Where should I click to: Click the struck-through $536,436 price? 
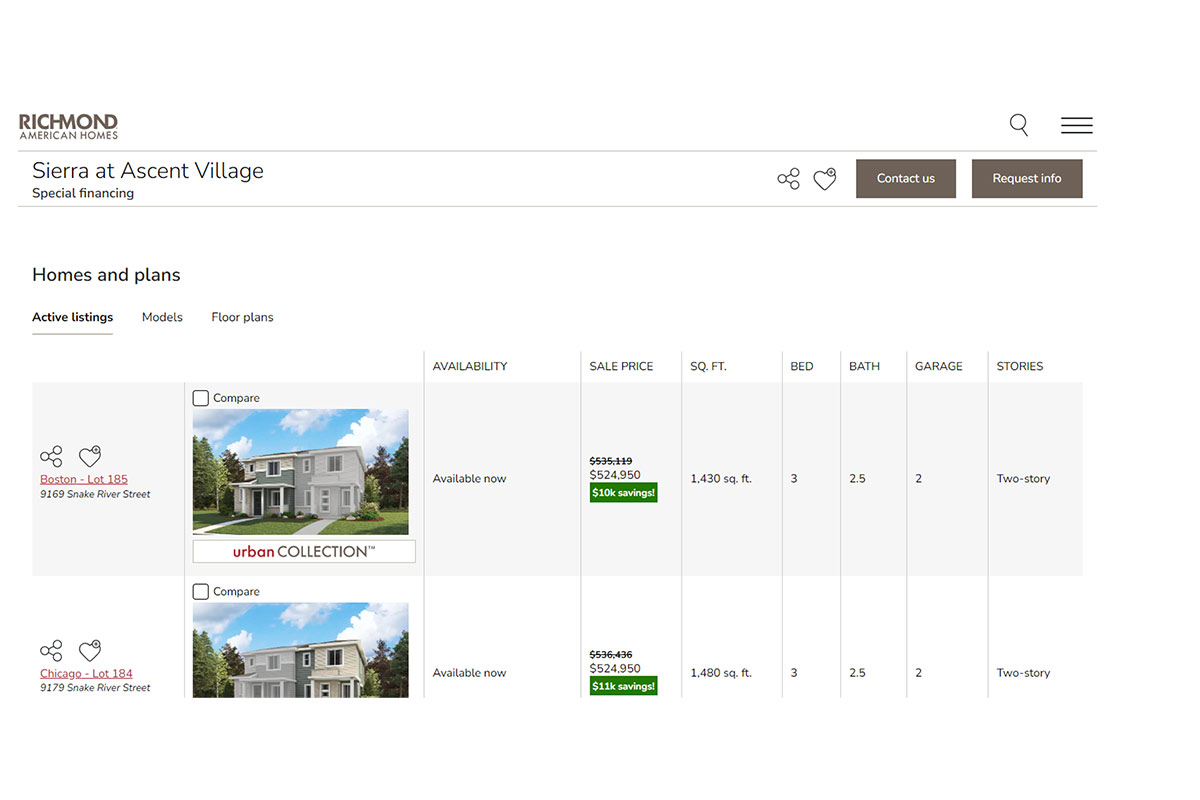pyautogui.click(x=611, y=655)
